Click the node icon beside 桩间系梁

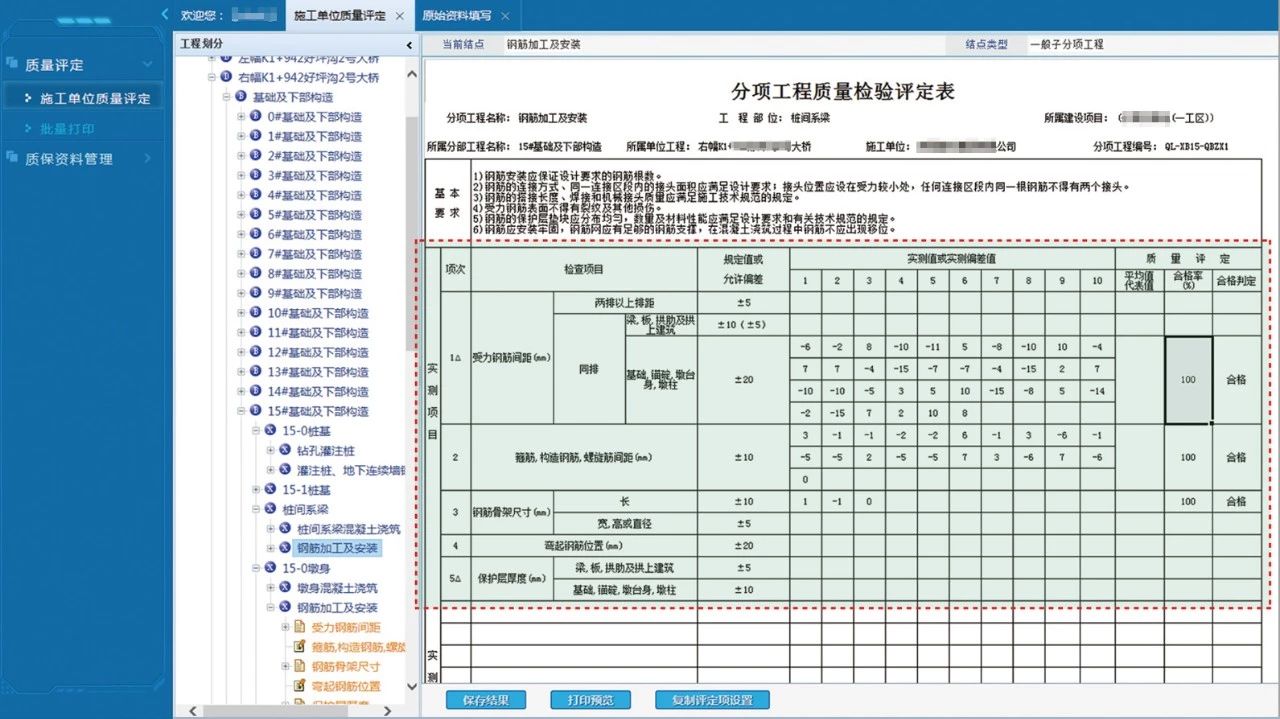point(271,509)
